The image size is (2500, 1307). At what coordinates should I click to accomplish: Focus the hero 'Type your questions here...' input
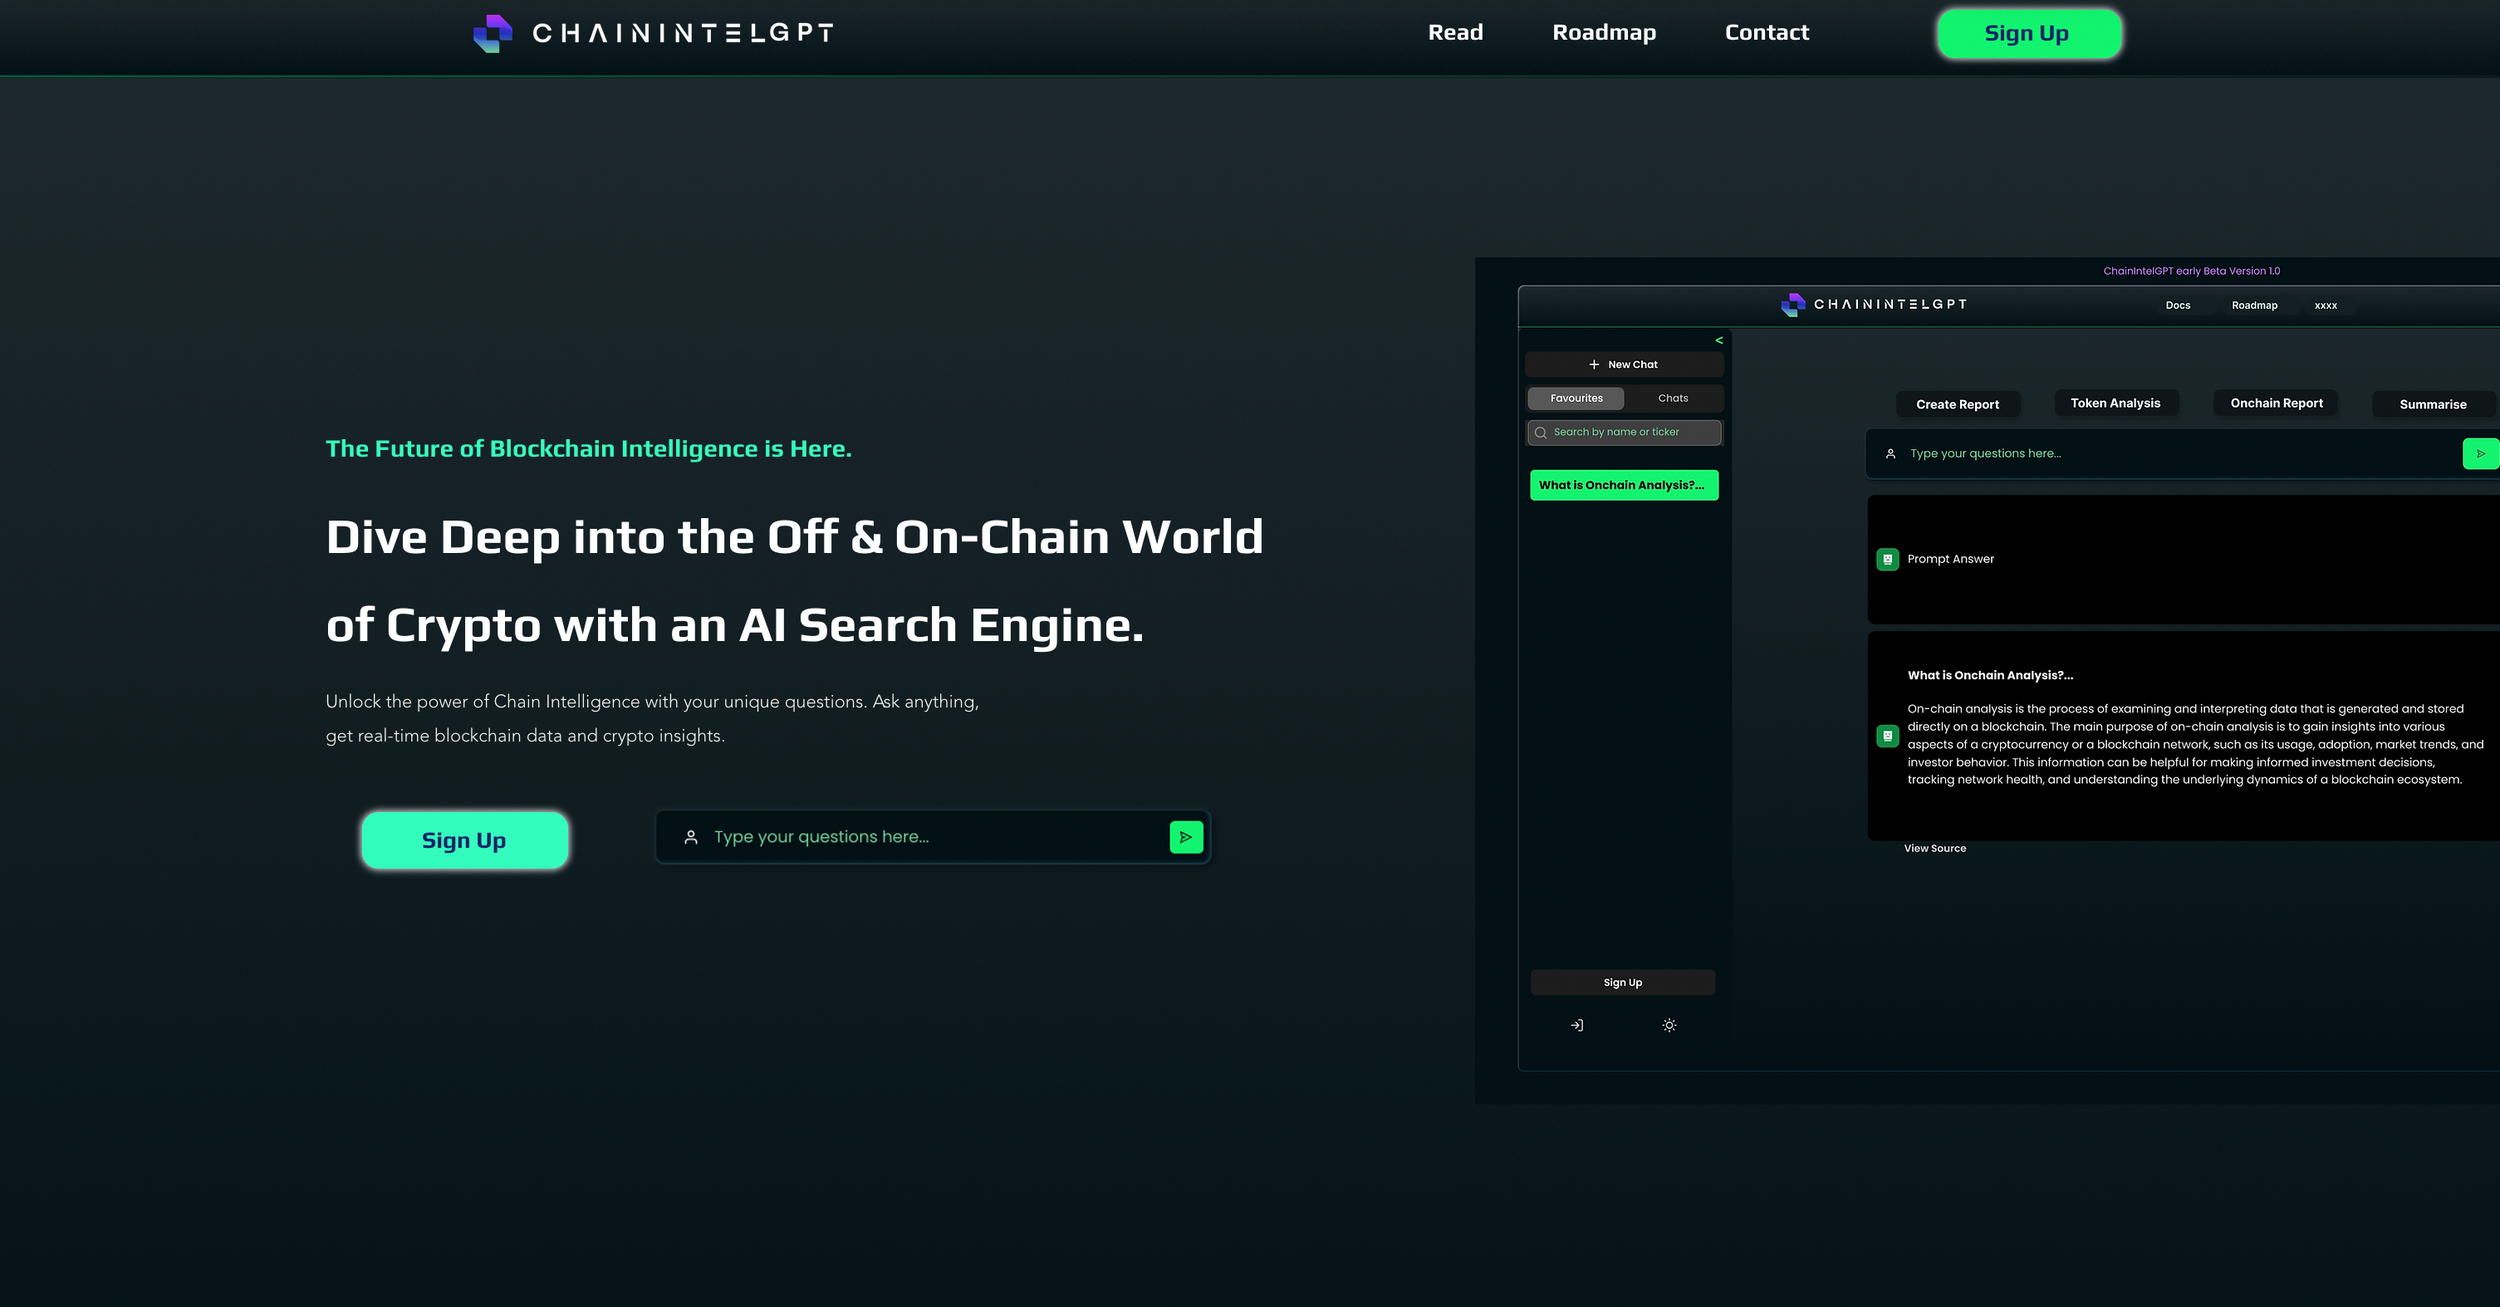coord(932,837)
